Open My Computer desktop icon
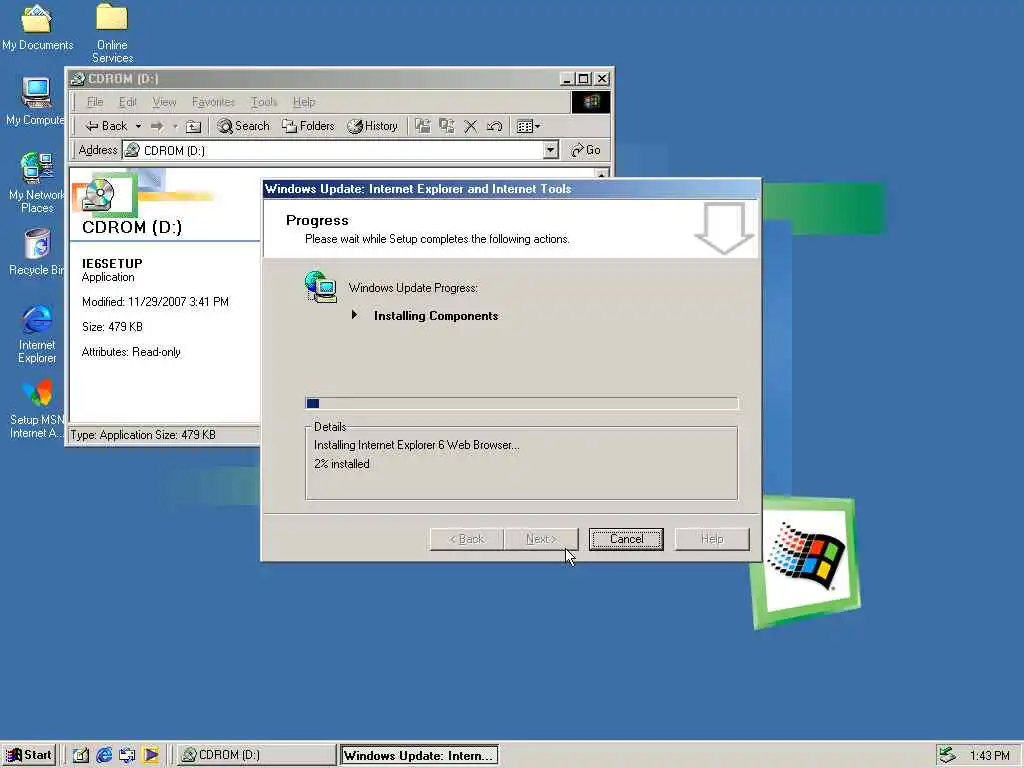Screen dimensions: 1024x768 [35, 101]
